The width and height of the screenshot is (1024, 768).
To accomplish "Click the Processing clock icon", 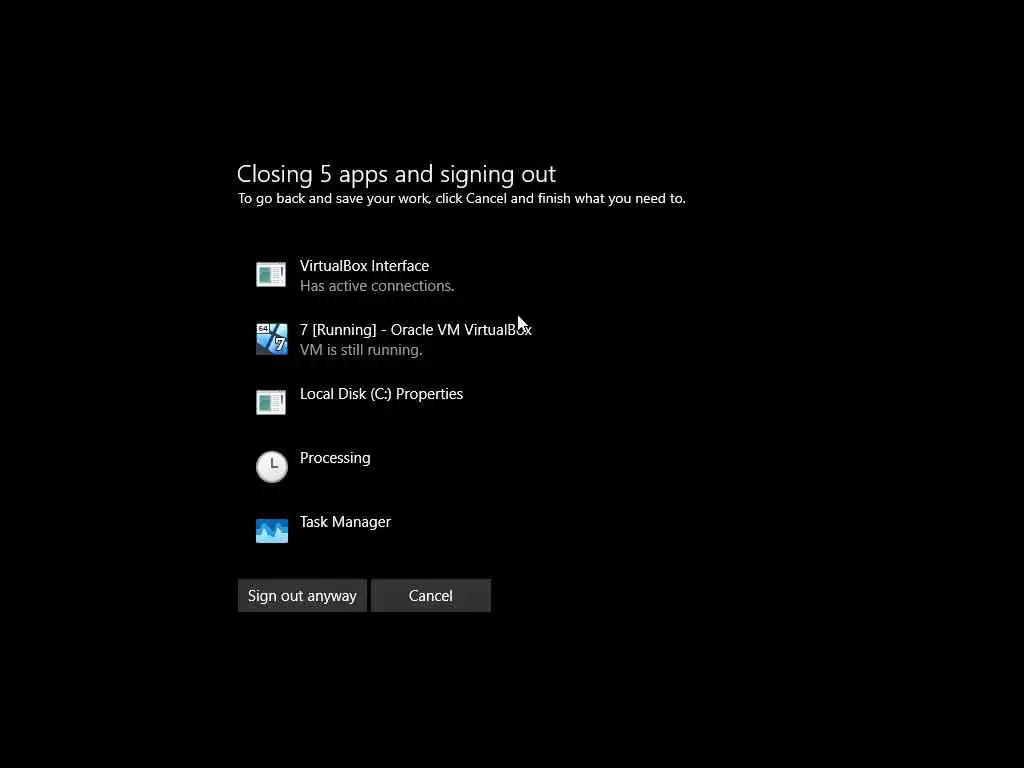I will [272, 466].
